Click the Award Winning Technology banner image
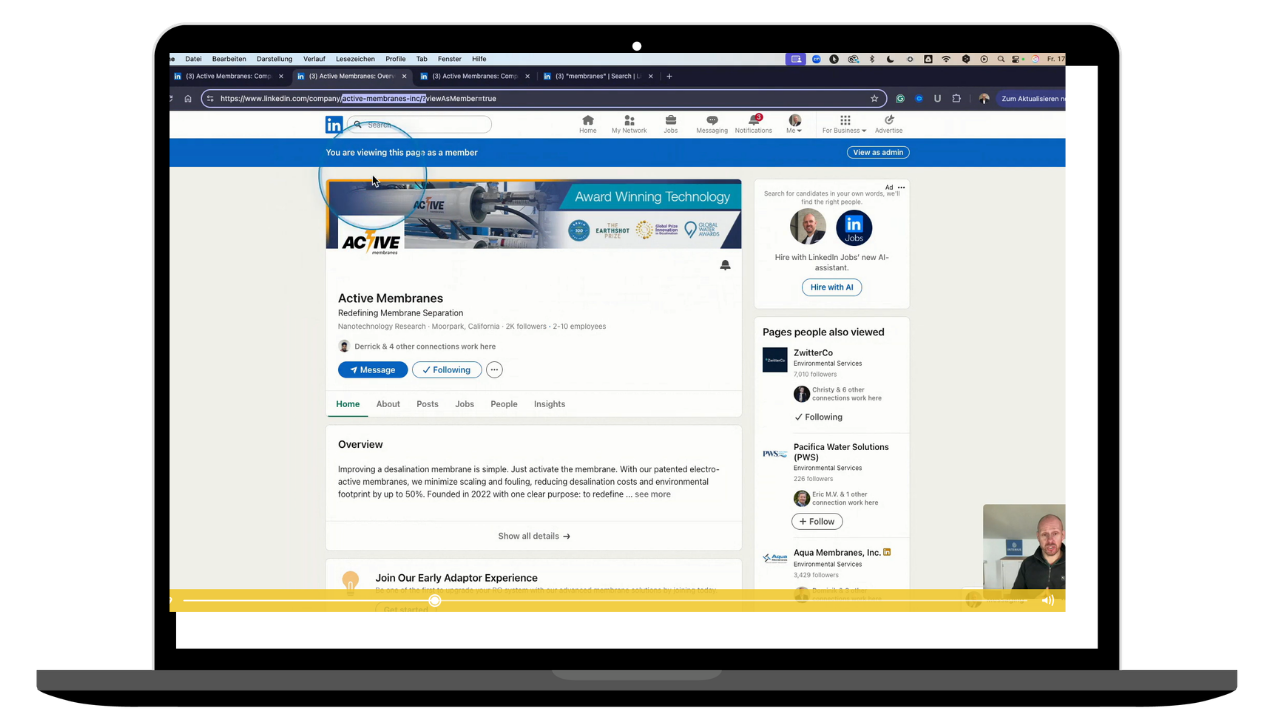This screenshot has height=720, width=1280. [x=534, y=214]
